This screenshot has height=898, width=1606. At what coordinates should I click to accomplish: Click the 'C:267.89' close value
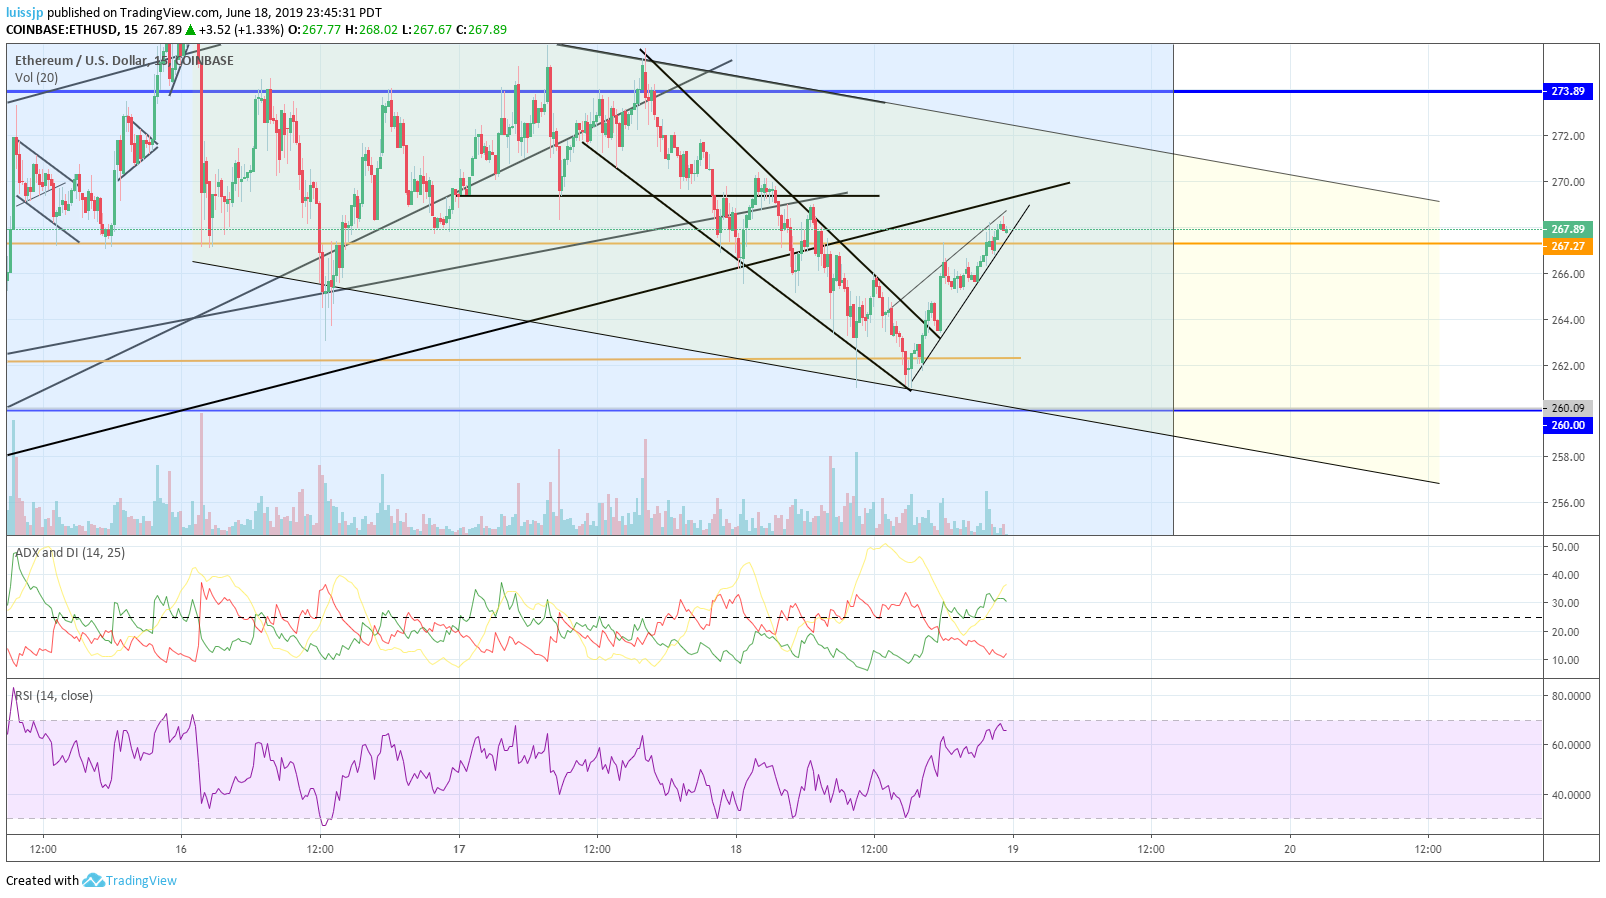[482, 29]
